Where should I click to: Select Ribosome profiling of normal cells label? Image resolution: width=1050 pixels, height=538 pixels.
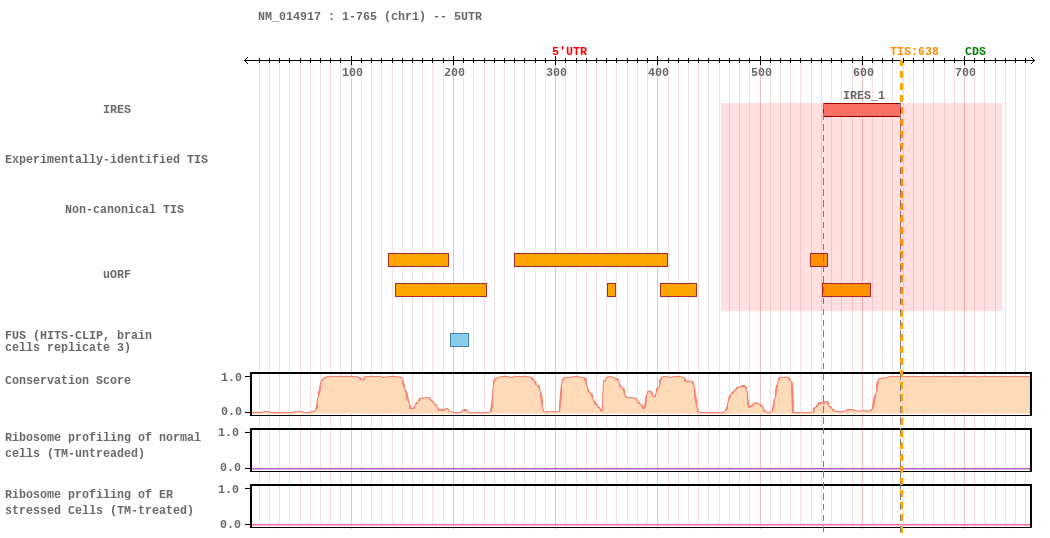(102, 445)
